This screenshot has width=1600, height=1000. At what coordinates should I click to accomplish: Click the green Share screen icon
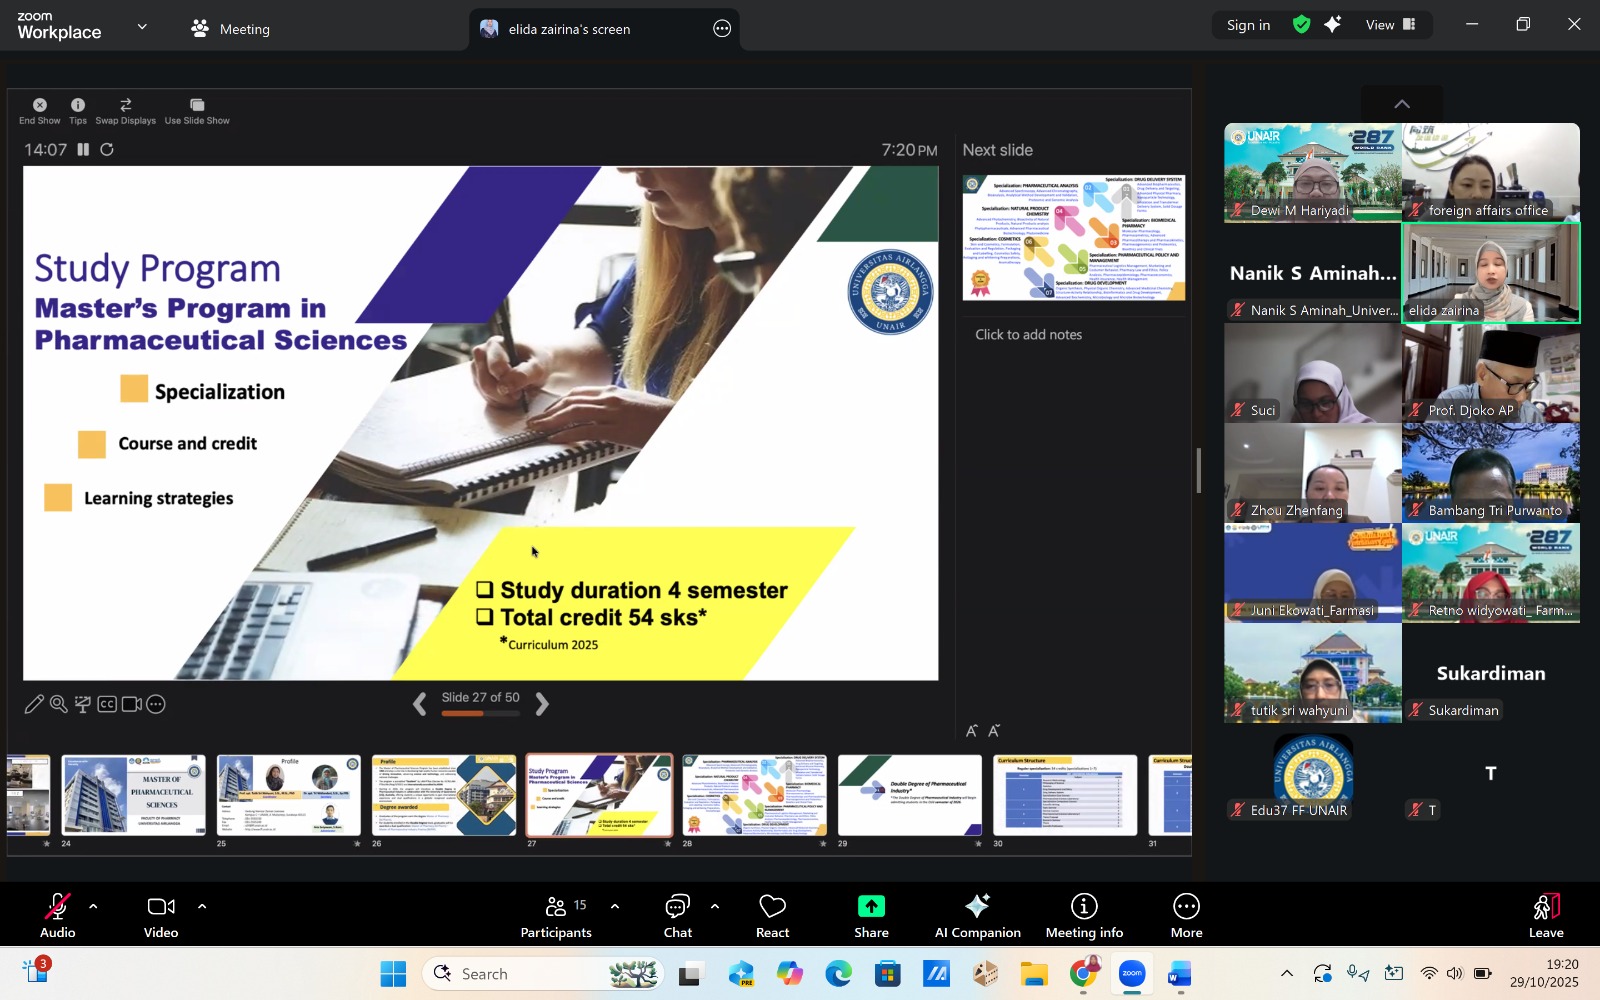tap(871, 906)
